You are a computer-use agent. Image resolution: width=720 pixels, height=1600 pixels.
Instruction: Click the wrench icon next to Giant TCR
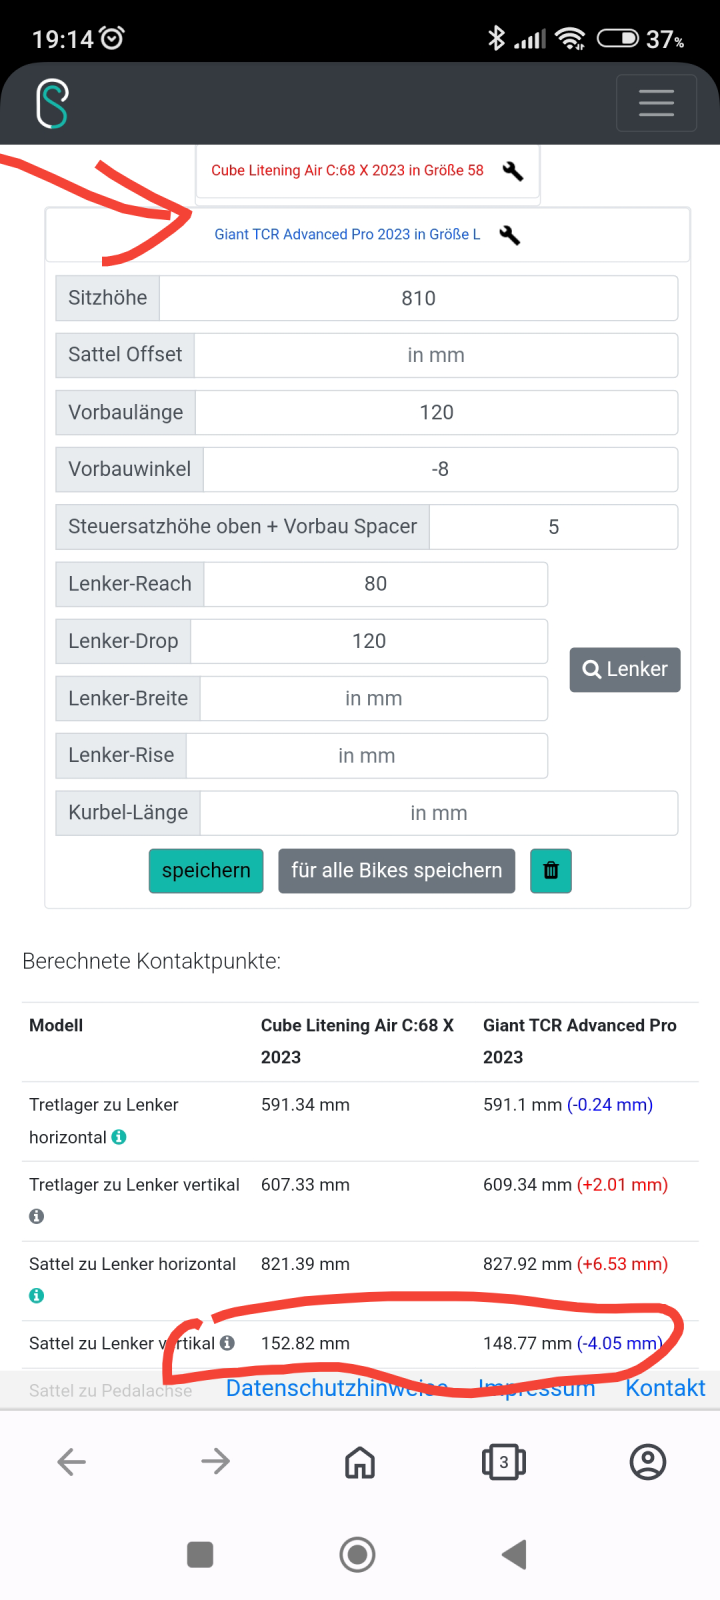click(x=511, y=234)
